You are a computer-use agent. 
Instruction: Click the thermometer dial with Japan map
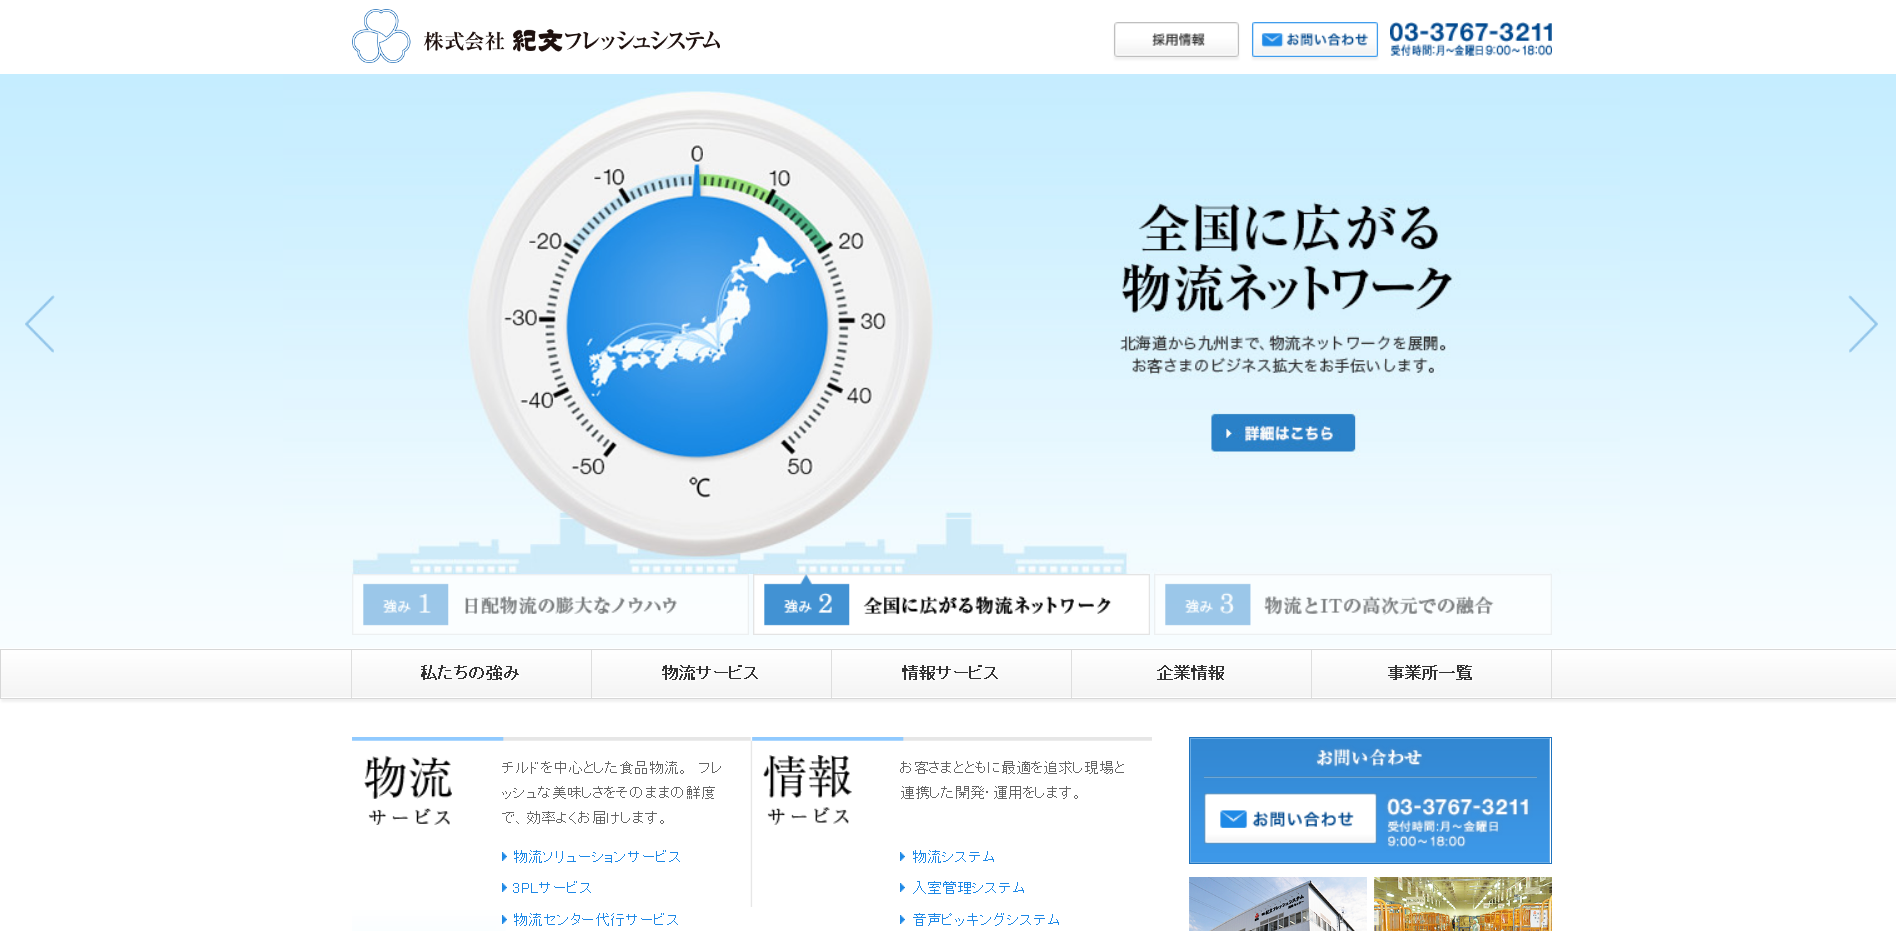pyautogui.click(x=698, y=324)
